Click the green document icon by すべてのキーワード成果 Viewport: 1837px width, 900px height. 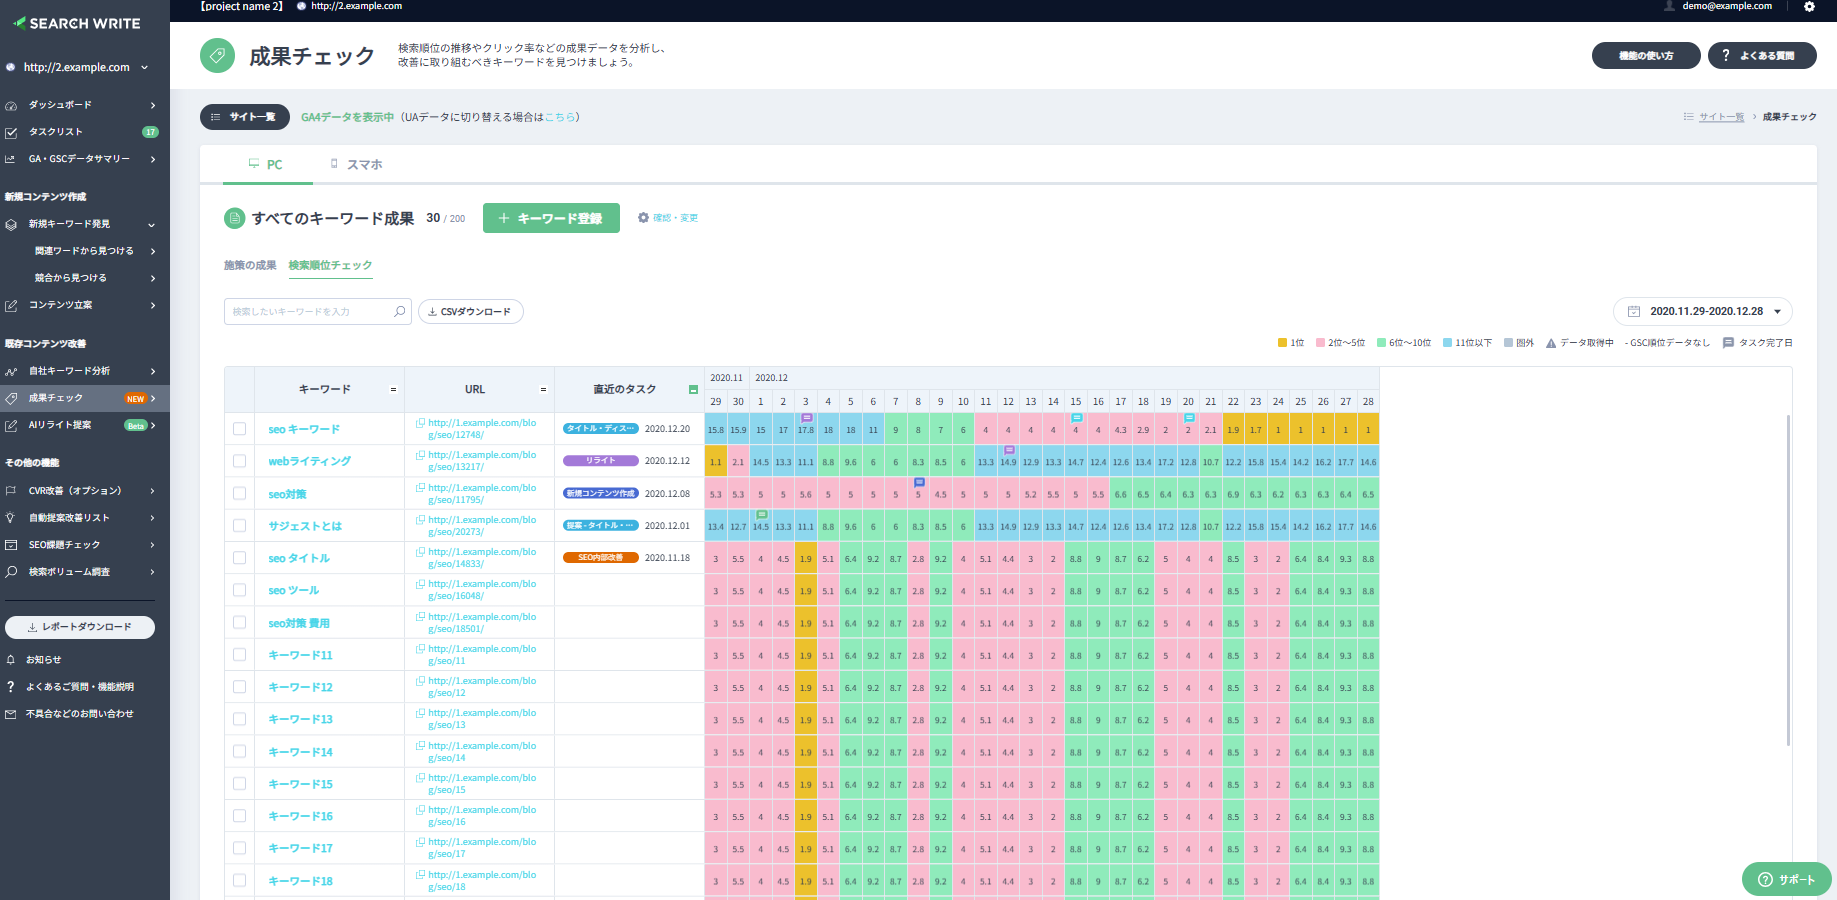234,218
